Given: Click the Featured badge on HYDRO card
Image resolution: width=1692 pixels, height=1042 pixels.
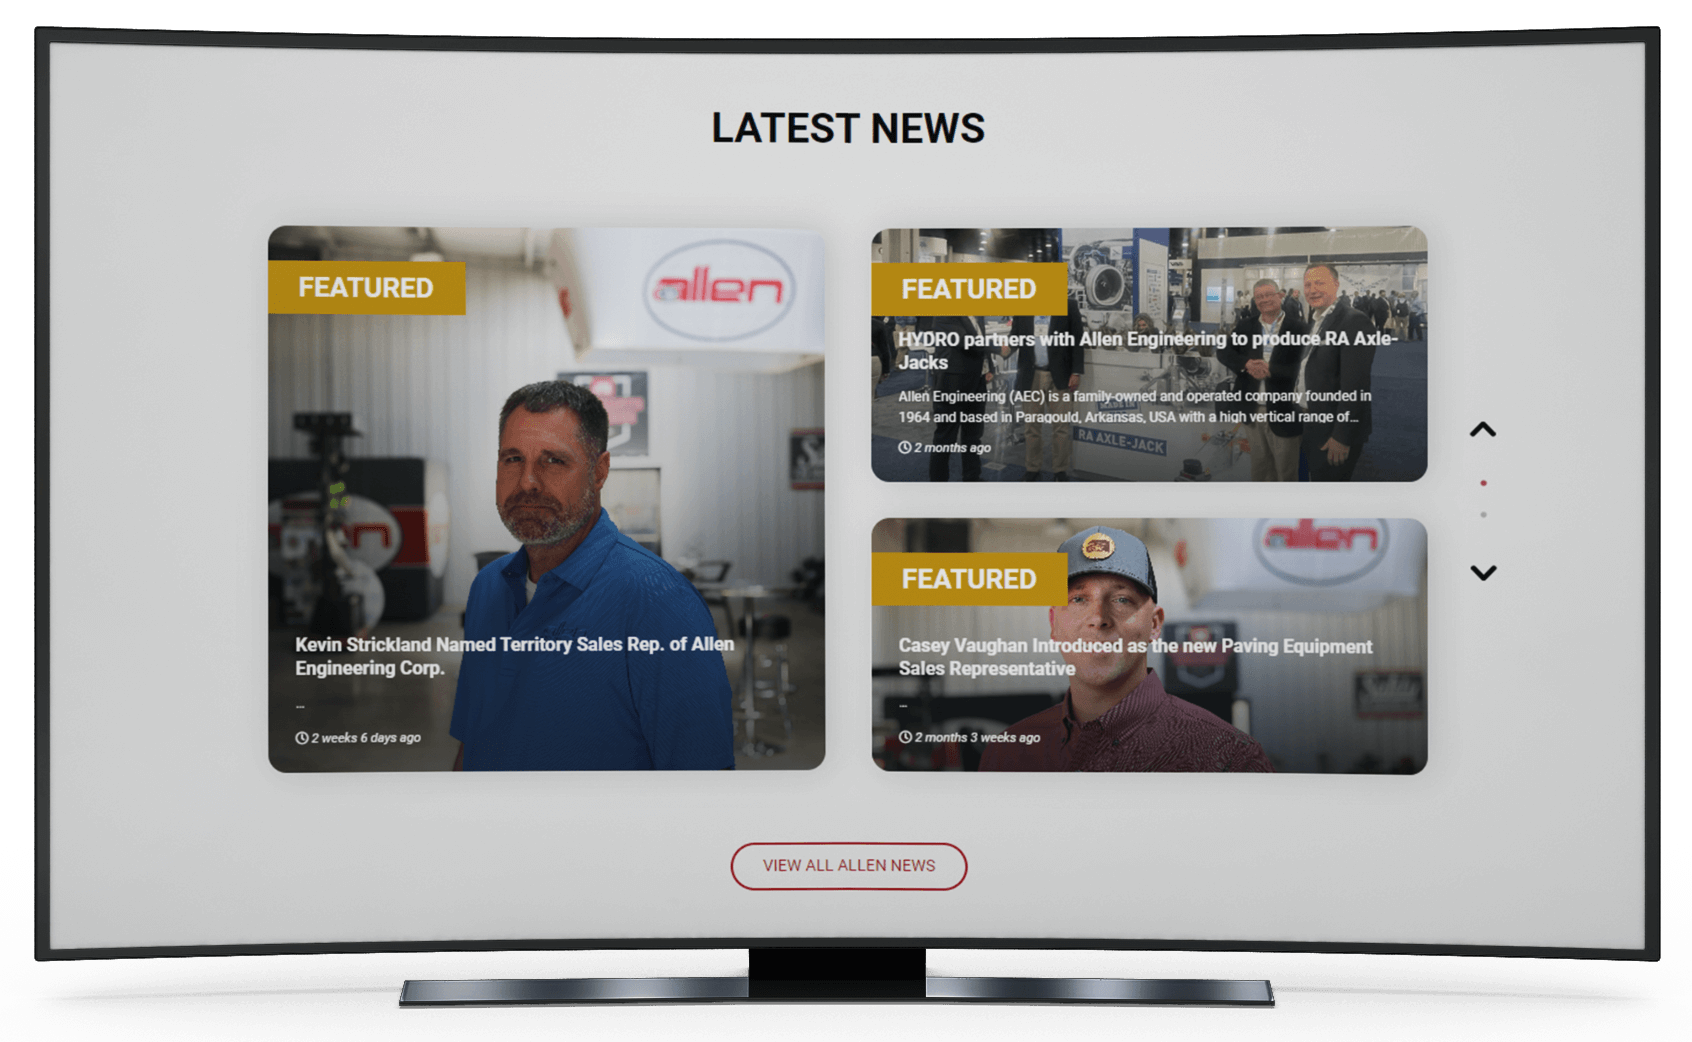Looking at the screenshot, I should [x=969, y=289].
